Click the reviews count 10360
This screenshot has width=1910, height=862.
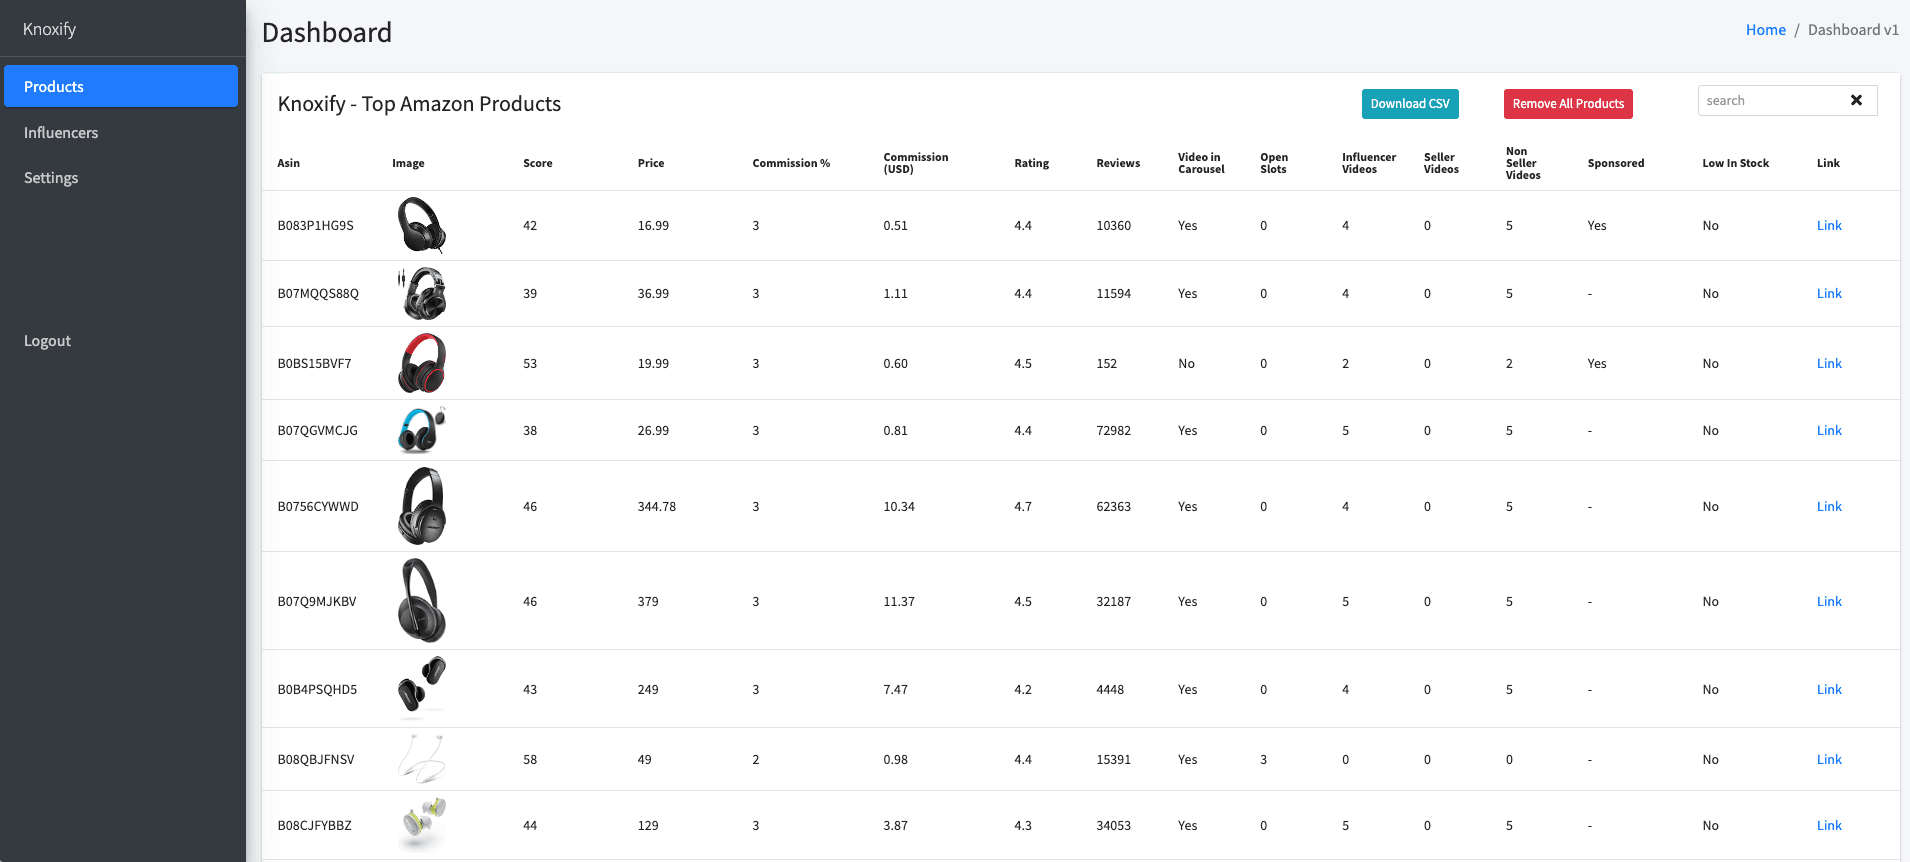[1113, 225]
